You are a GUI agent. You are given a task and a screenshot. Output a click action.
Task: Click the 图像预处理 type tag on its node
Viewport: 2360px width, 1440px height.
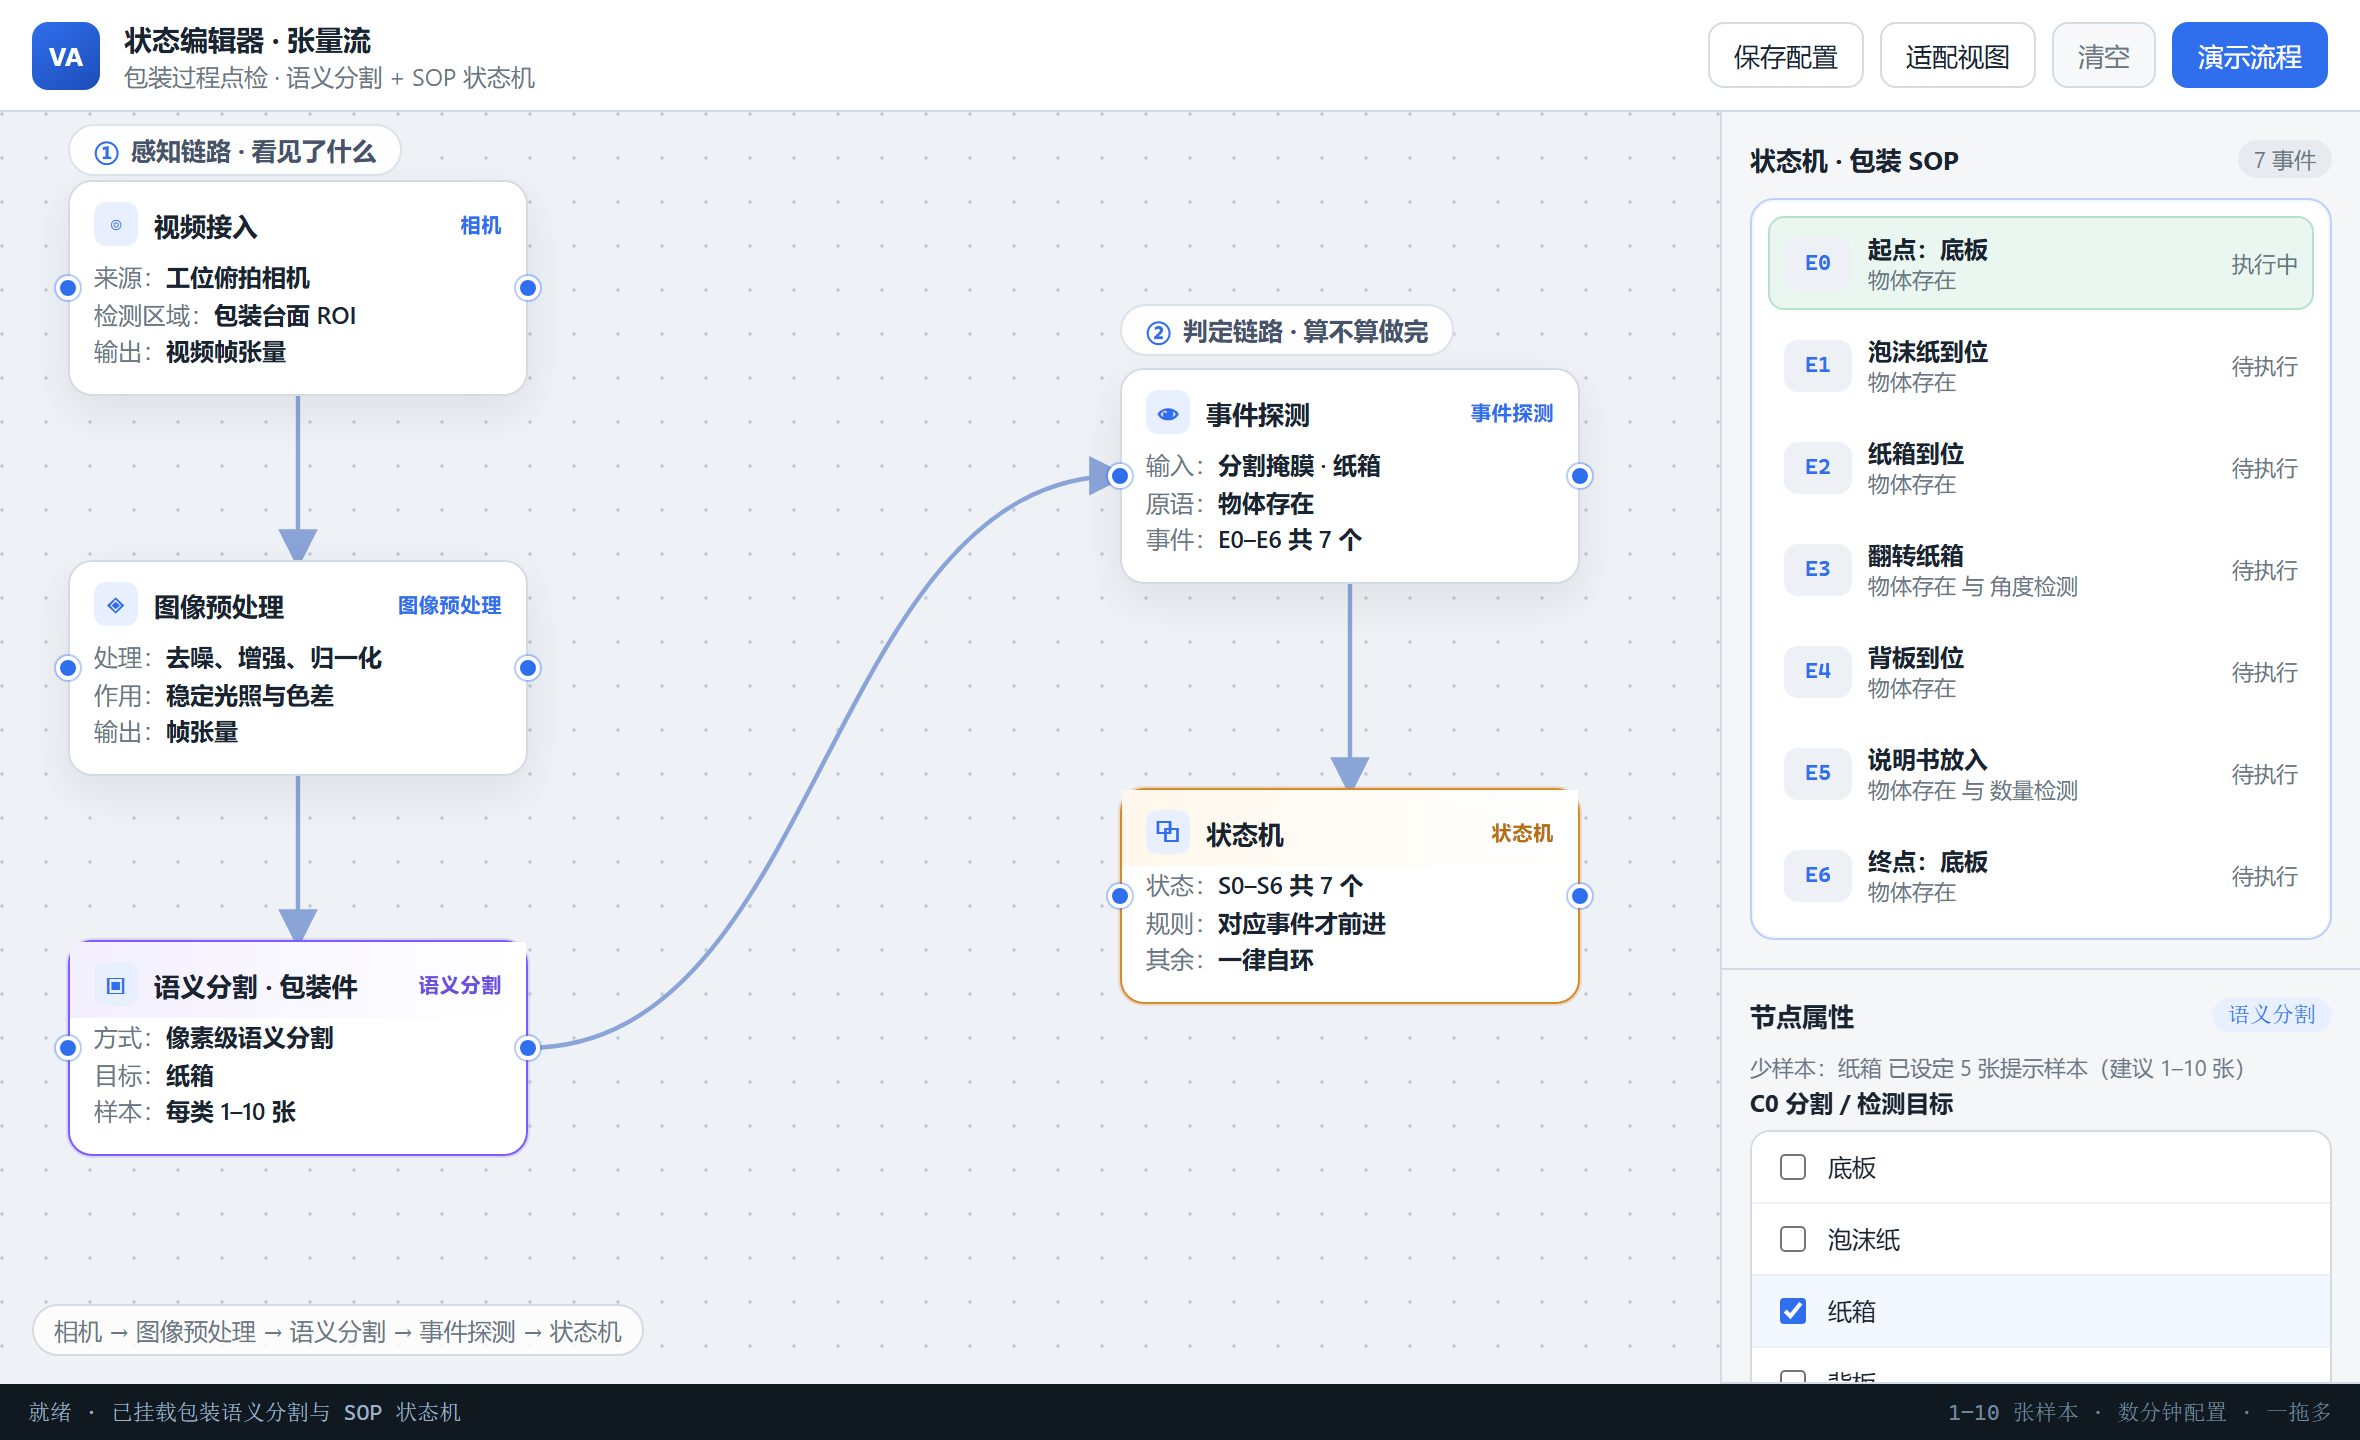450,605
